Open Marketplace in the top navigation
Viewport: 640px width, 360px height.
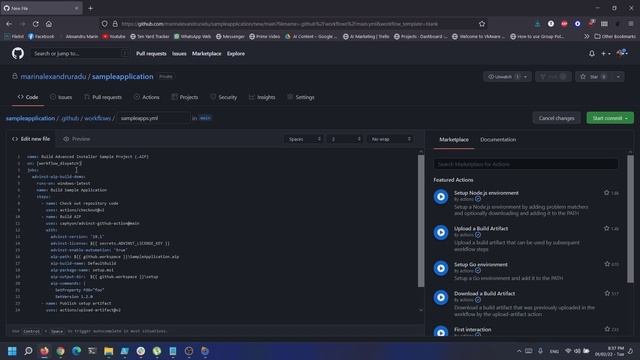click(x=207, y=53)
